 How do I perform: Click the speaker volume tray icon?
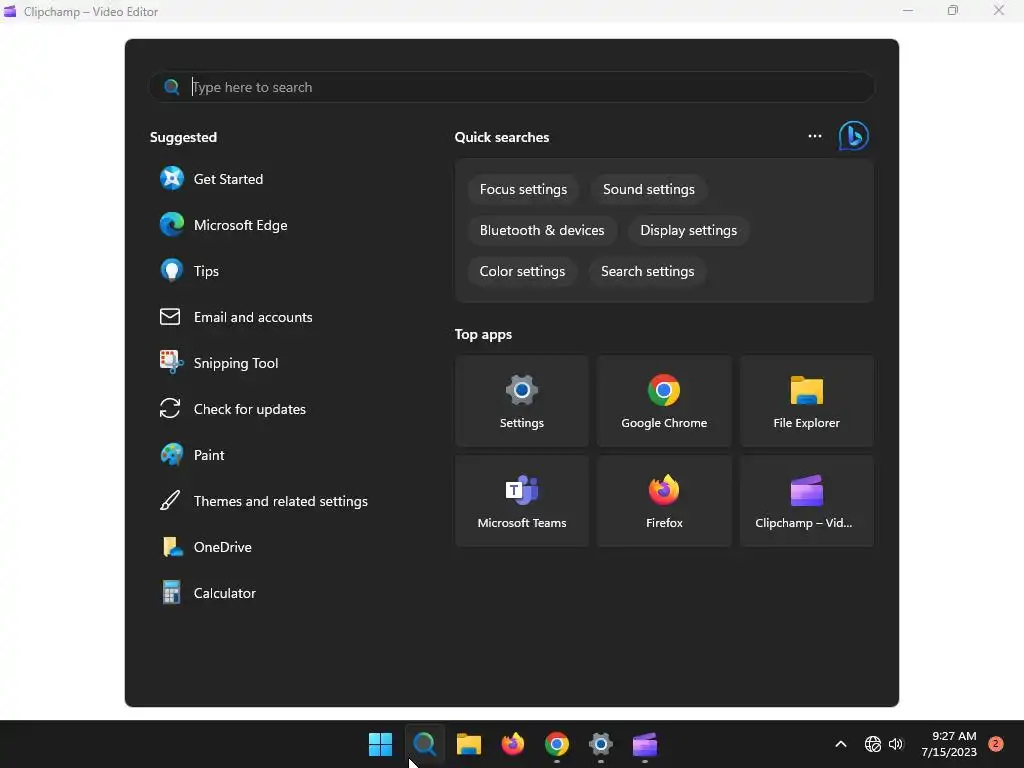896,744
